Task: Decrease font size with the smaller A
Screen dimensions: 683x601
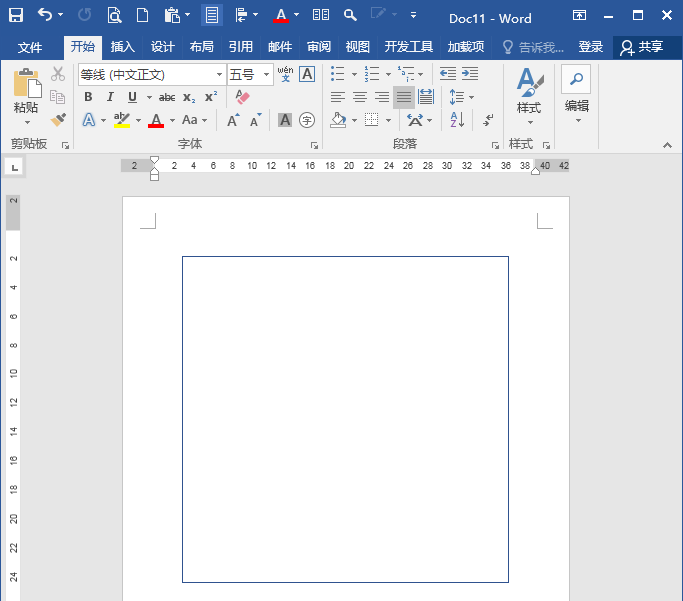Action: 255,120
